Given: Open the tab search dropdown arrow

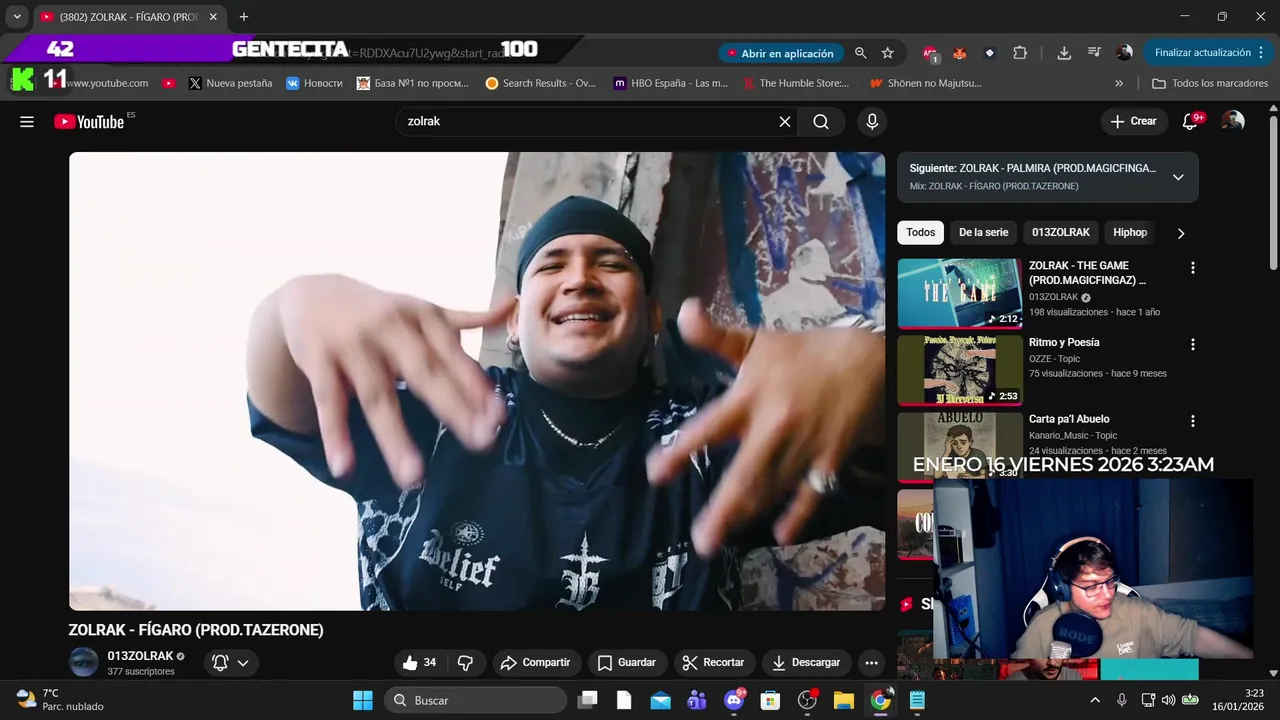Looking at the screenshot, I should [x=17, y=17].
